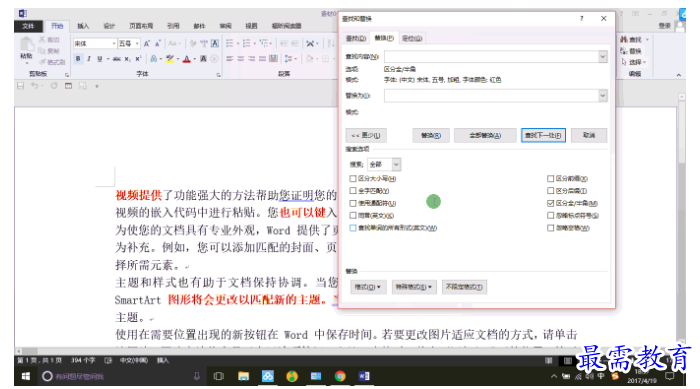Screen dimensions: 700x389
Task: Enable the 区分后缀(T) match suffix checkbox
Action: (x=550, y=191)
